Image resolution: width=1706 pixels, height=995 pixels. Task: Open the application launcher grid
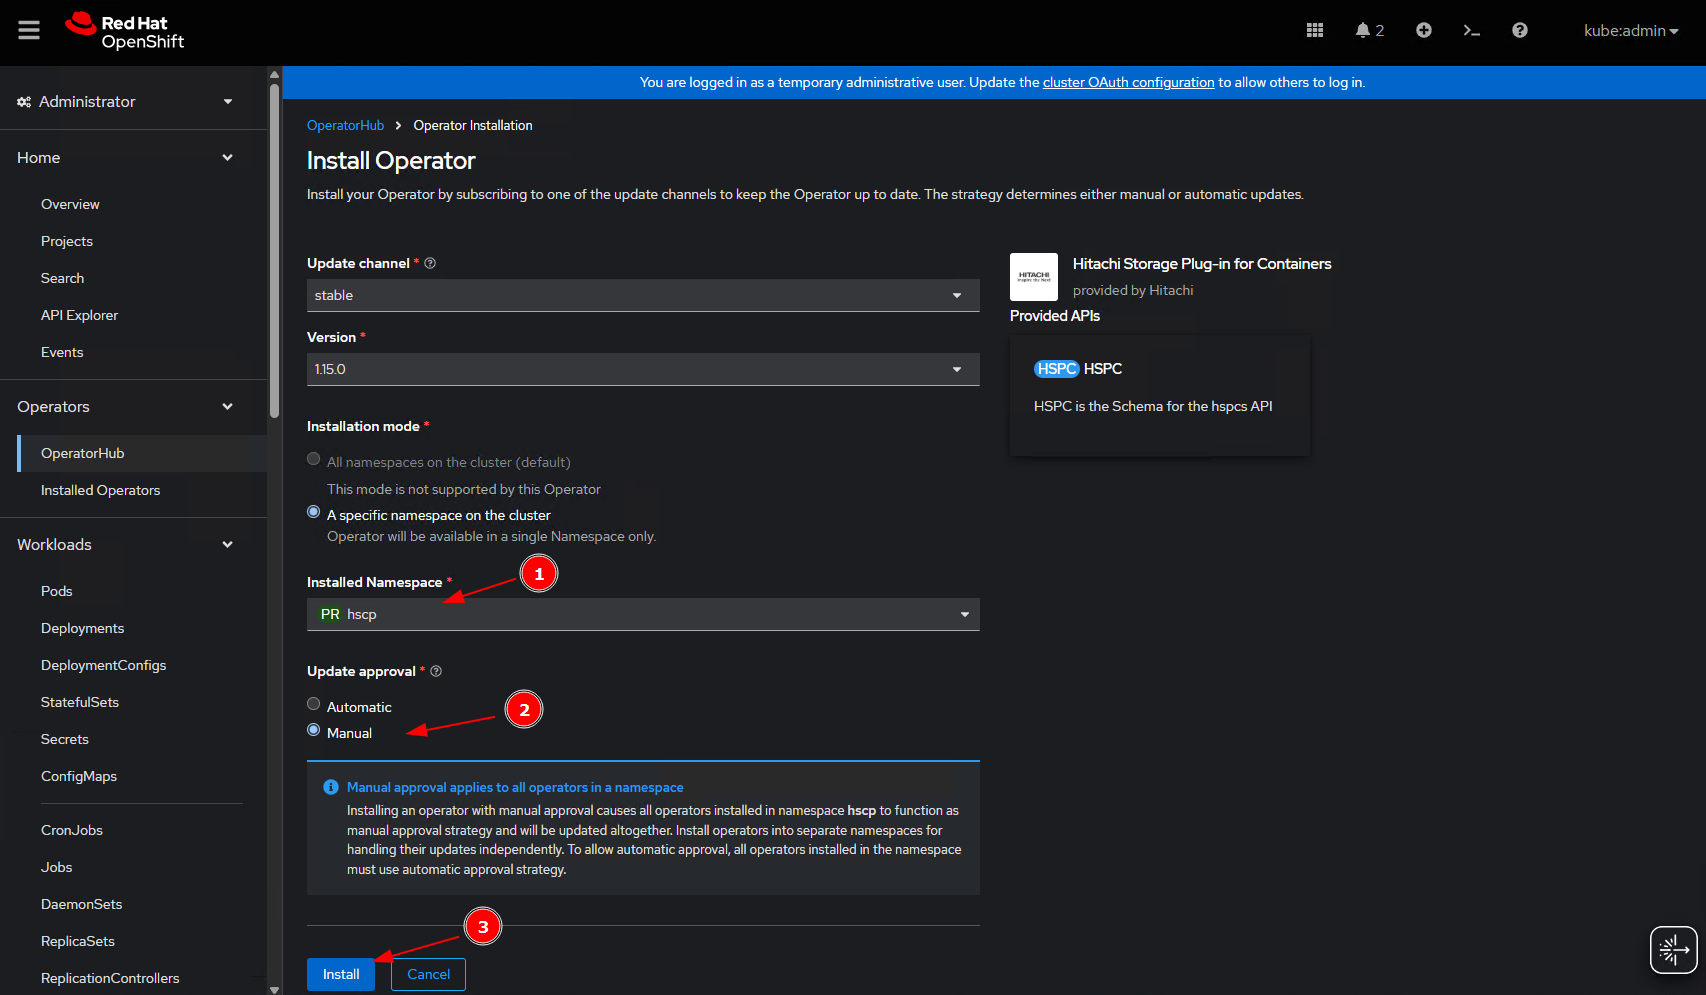point(1315,30)
